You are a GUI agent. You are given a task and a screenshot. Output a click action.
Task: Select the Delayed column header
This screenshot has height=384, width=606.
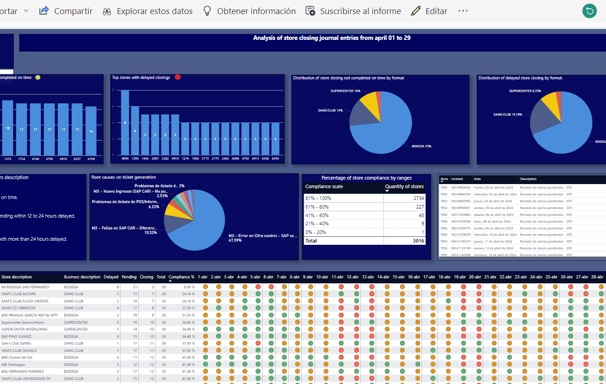pos(111,277)
